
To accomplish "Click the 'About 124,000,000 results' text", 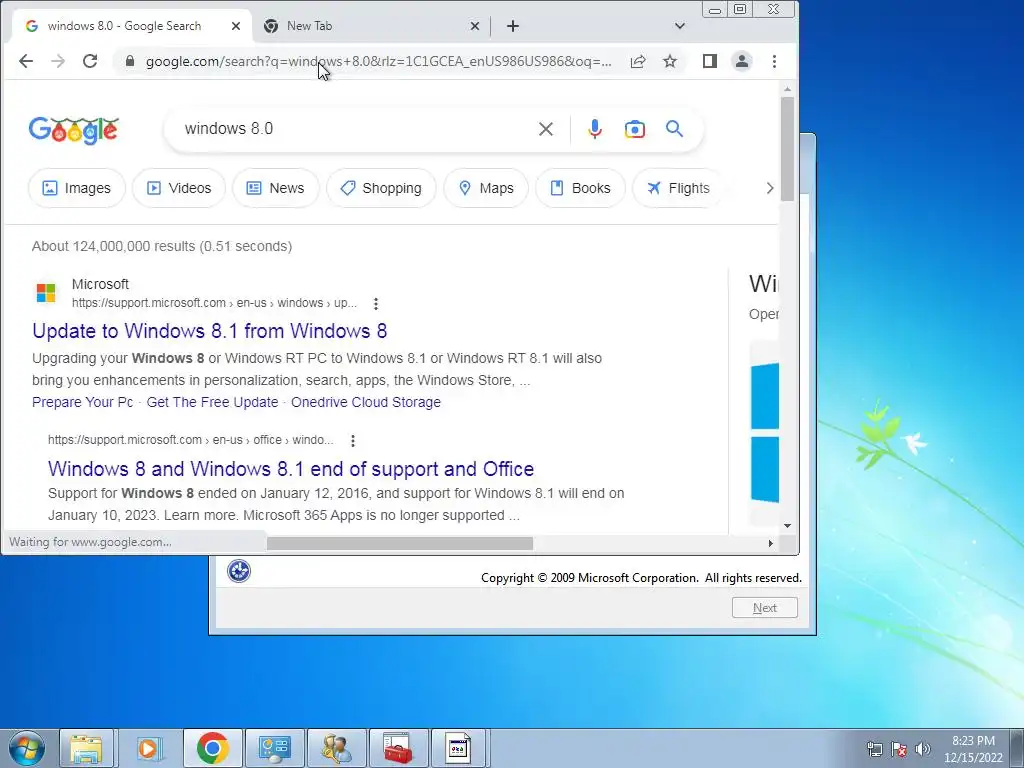I will click(x=162, y=246).
